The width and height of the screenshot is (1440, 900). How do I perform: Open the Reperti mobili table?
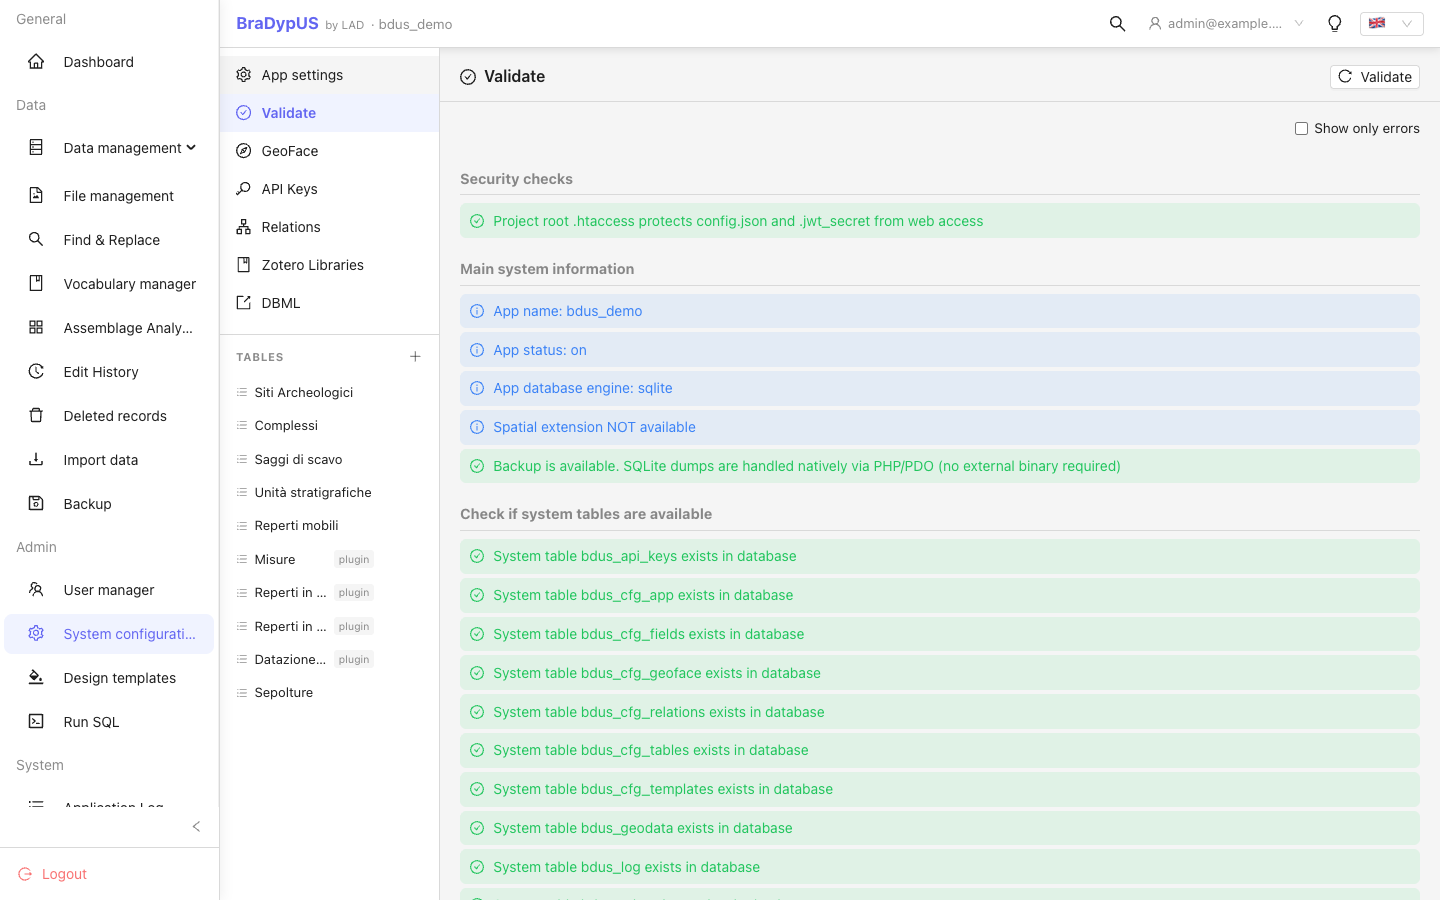point(329,525)
